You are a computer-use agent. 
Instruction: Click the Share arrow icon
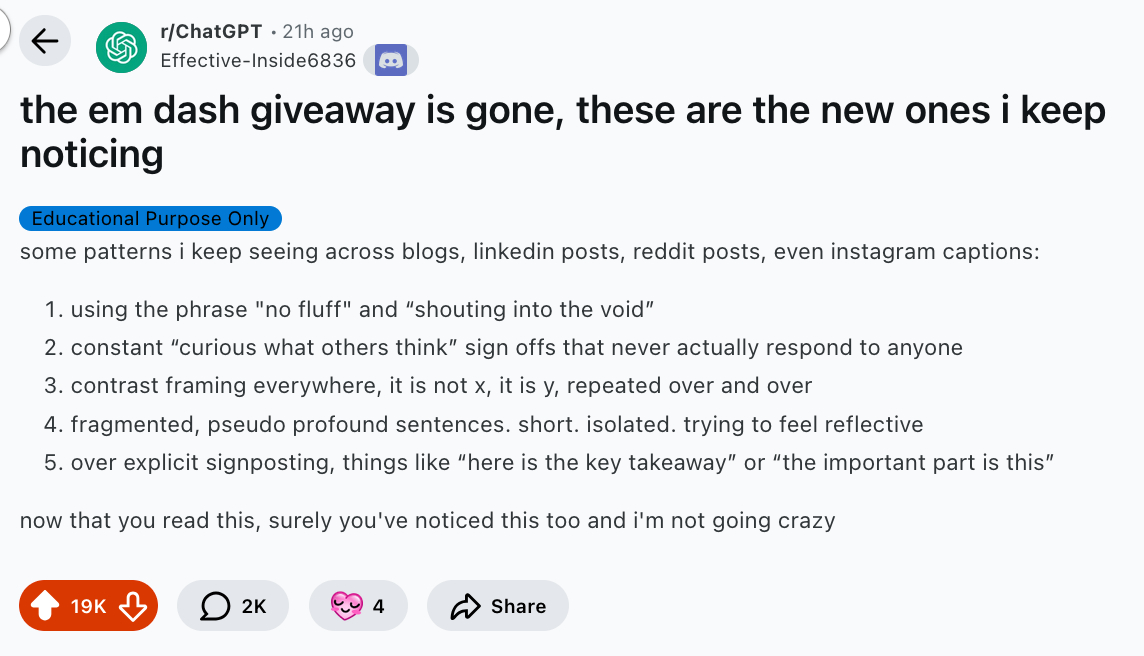466,606
